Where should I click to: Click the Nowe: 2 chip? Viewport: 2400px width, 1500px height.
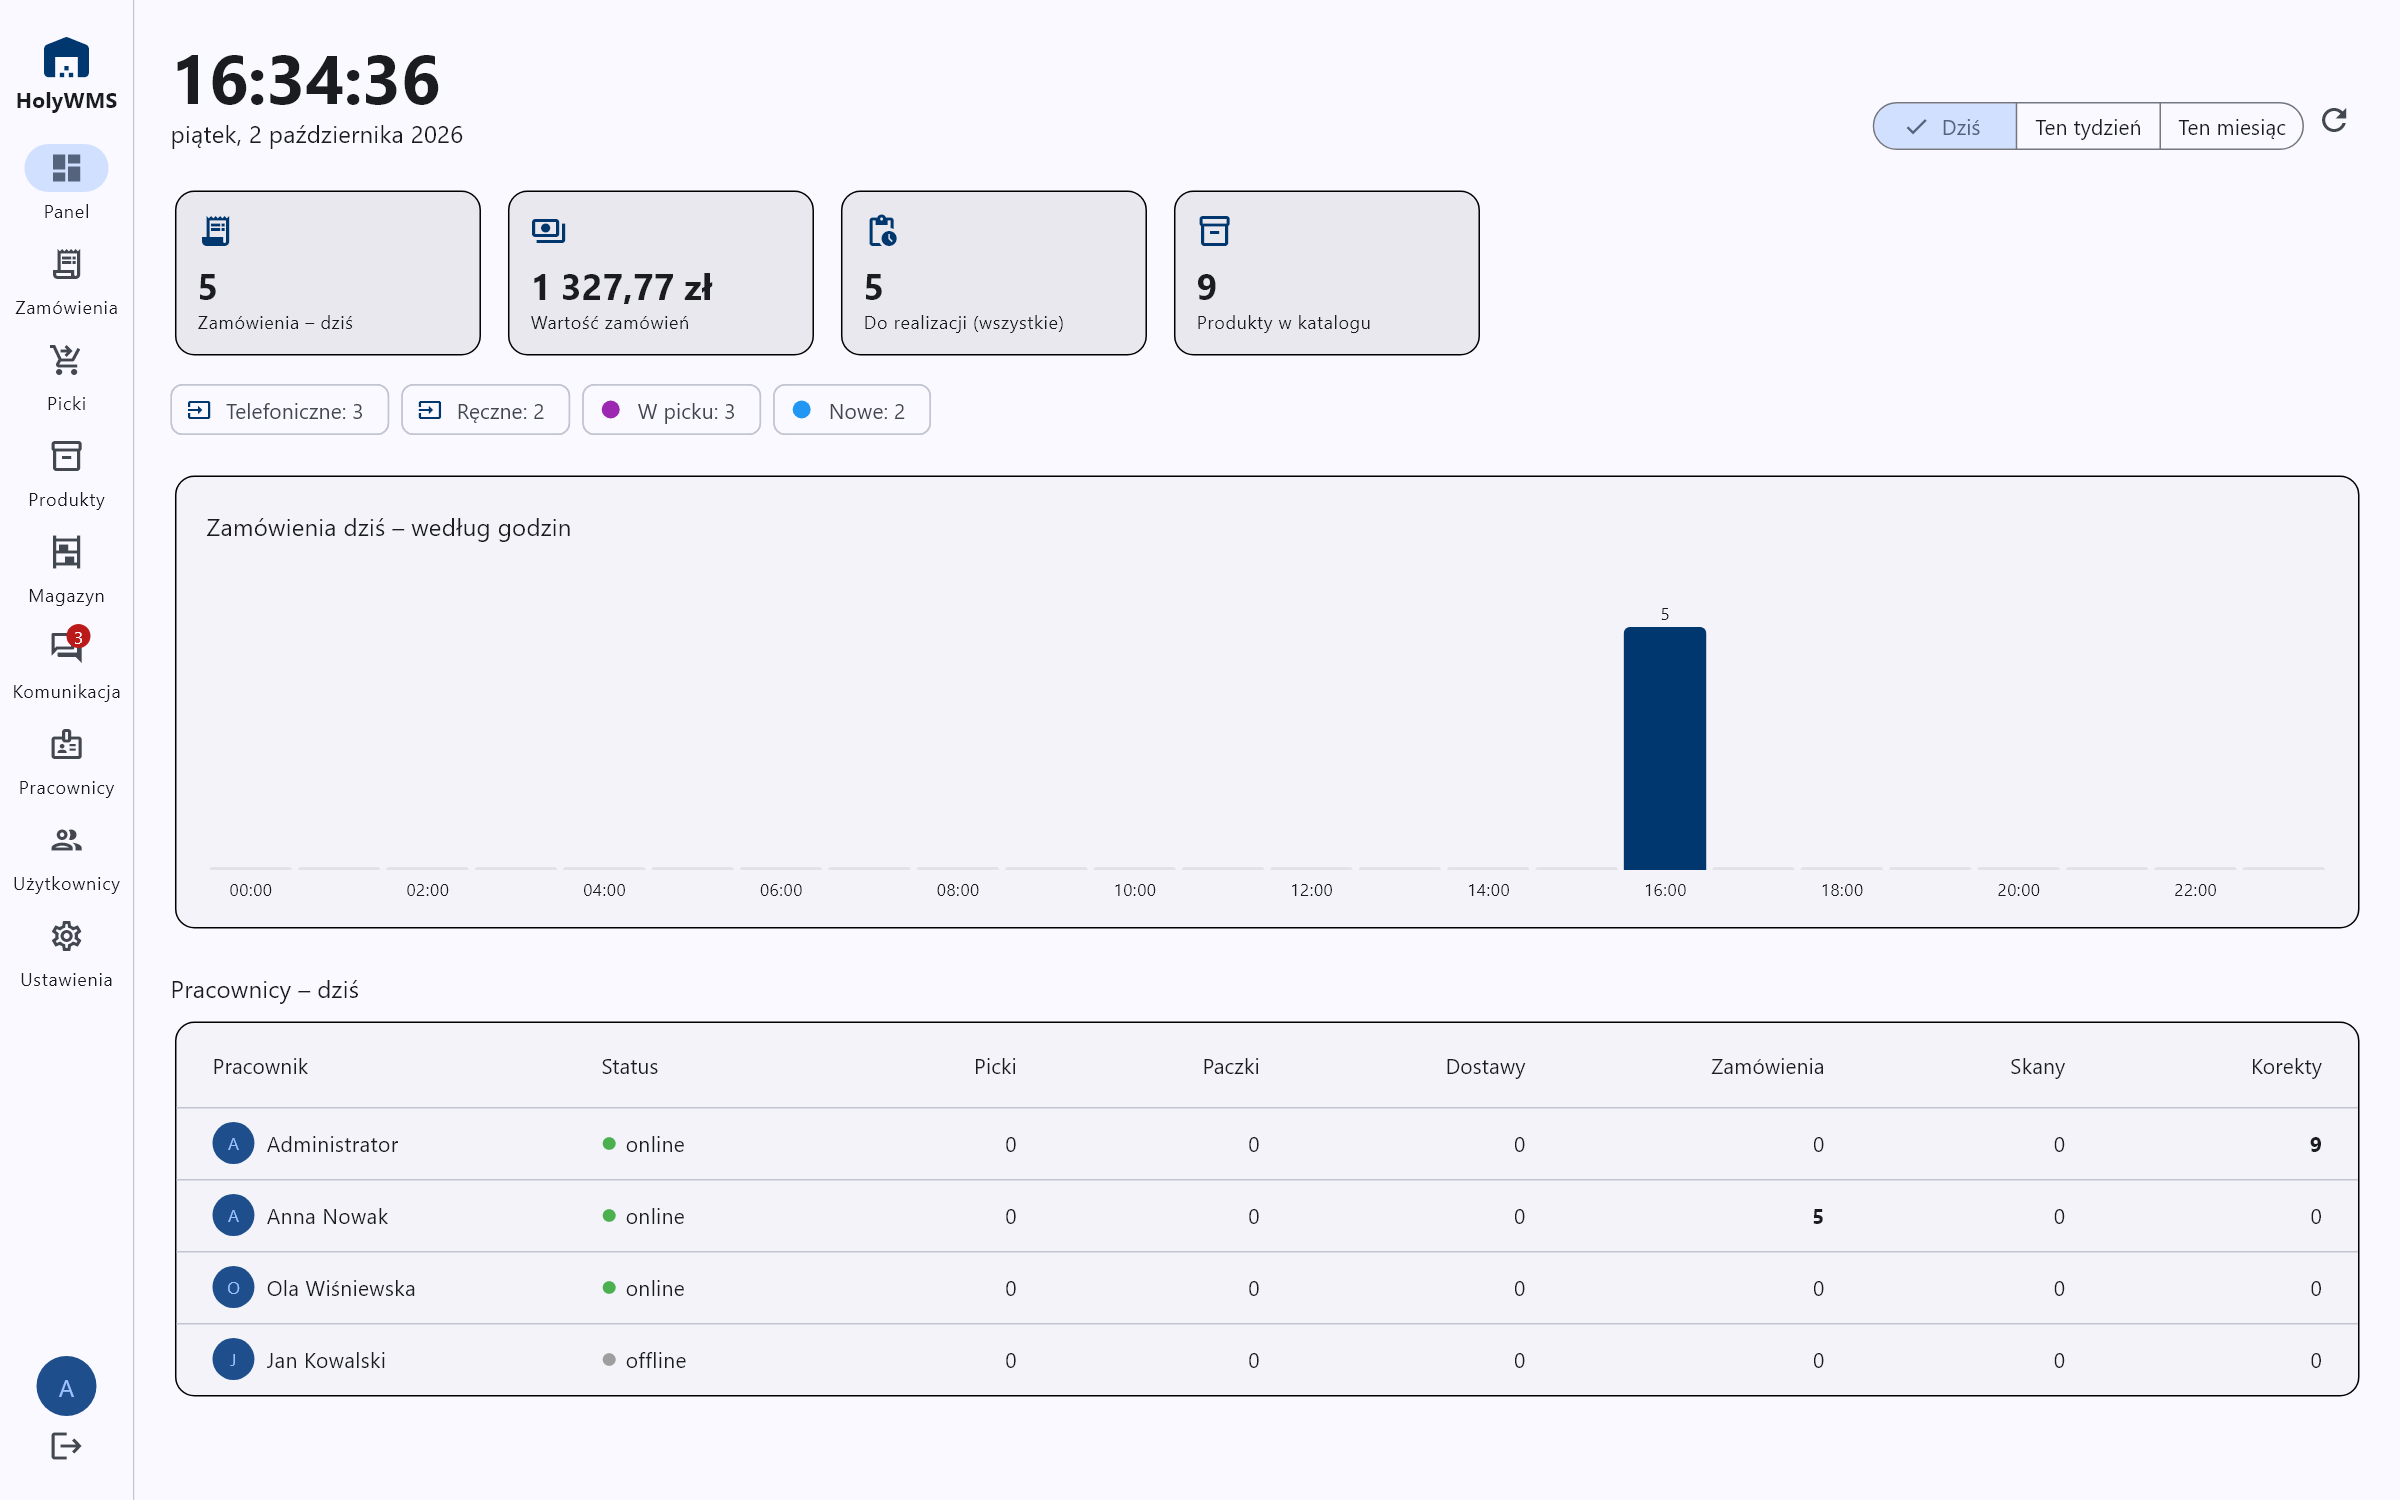click(x=852, y=410)
